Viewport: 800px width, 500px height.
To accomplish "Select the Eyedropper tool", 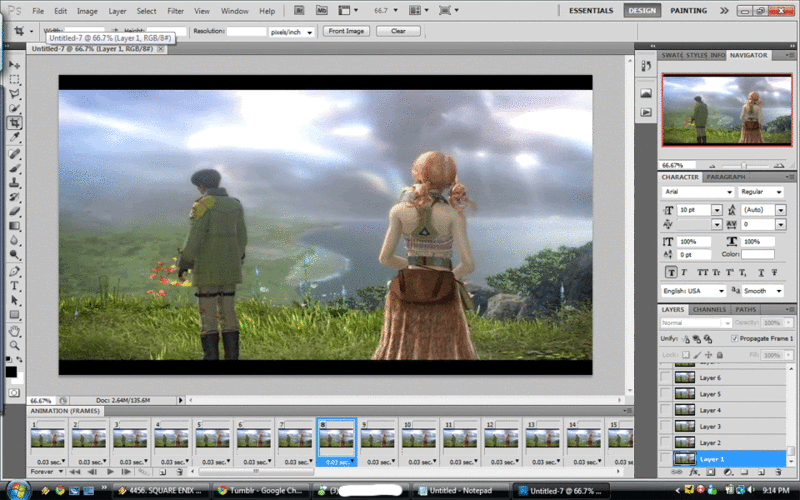I will [x=14, y=137].
